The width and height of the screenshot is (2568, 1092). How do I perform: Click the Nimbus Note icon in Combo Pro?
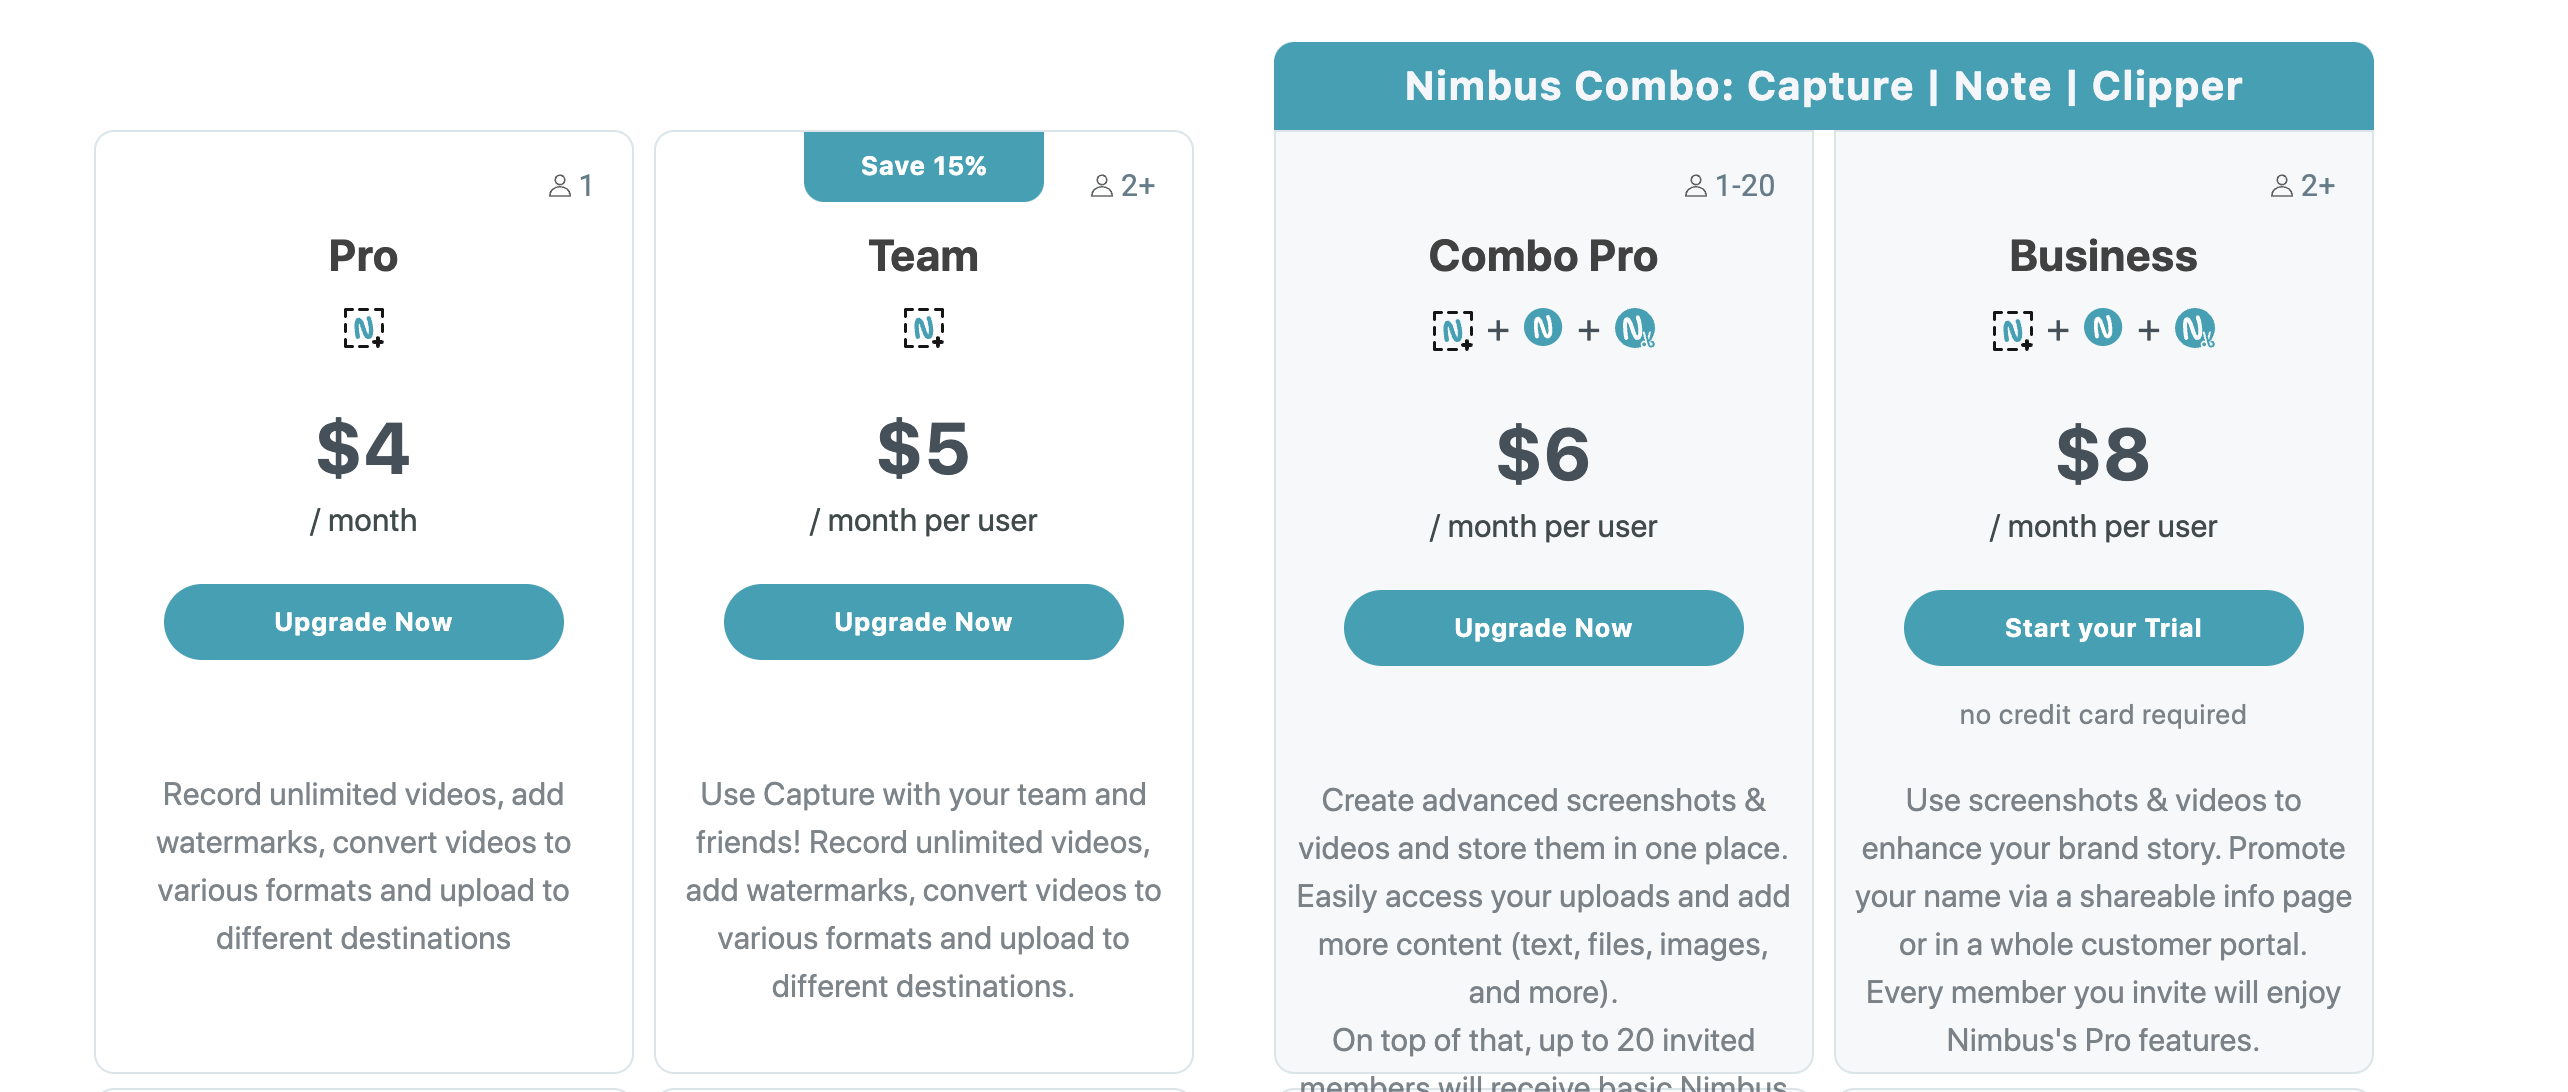click(1543, 330)
